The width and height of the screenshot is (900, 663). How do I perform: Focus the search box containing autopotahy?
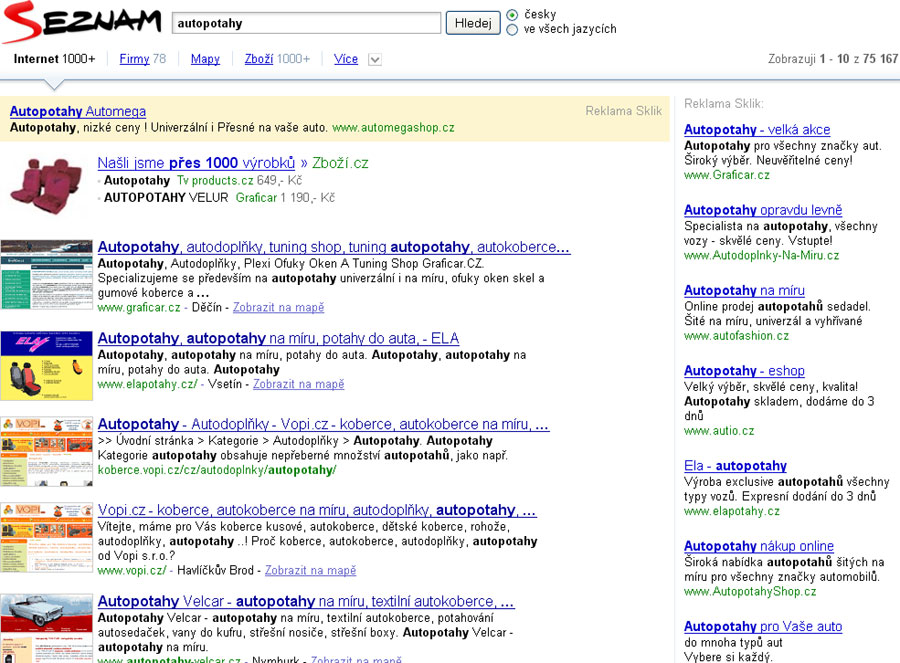[x=307, y=24]
